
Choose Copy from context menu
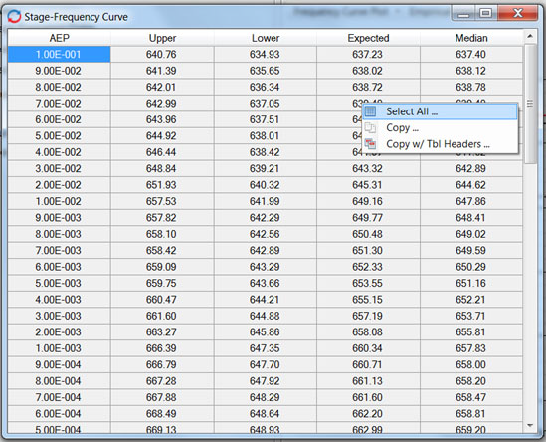click(x=439, y=128)
